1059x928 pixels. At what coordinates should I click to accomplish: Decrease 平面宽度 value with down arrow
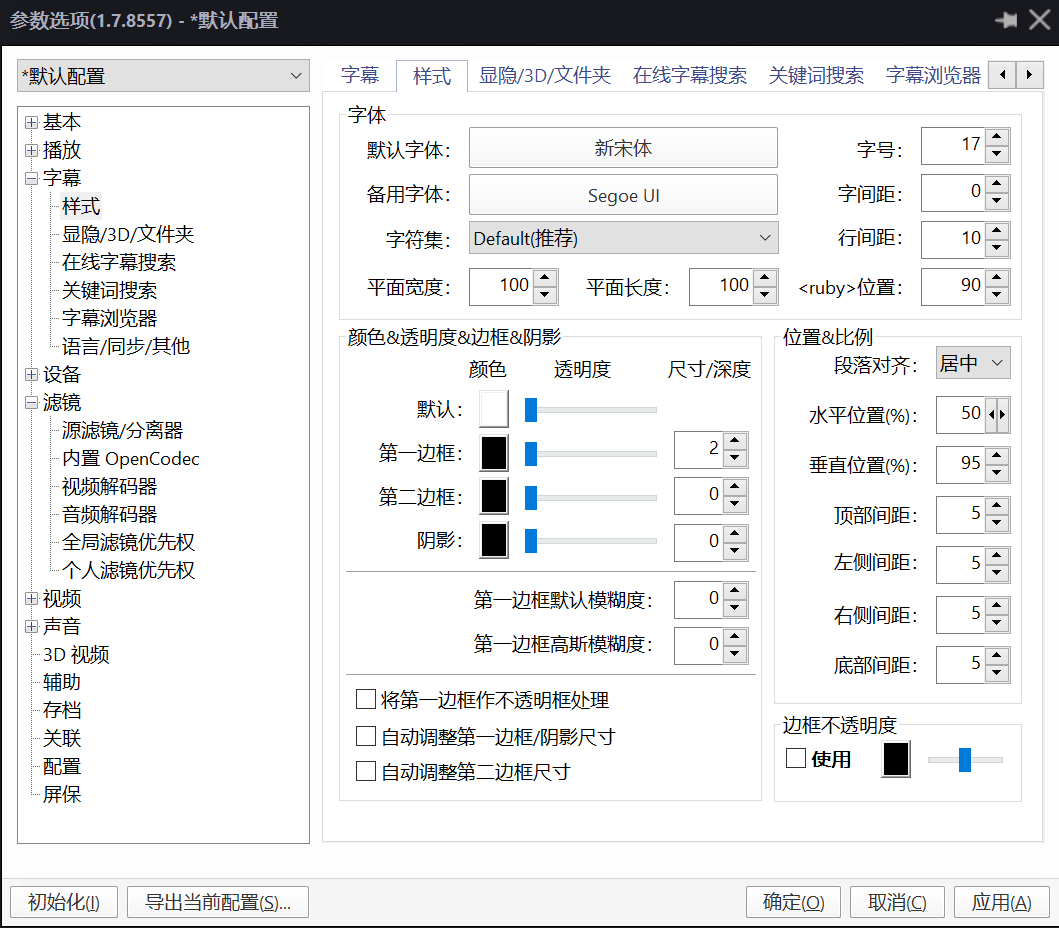(x=544, y=295)
